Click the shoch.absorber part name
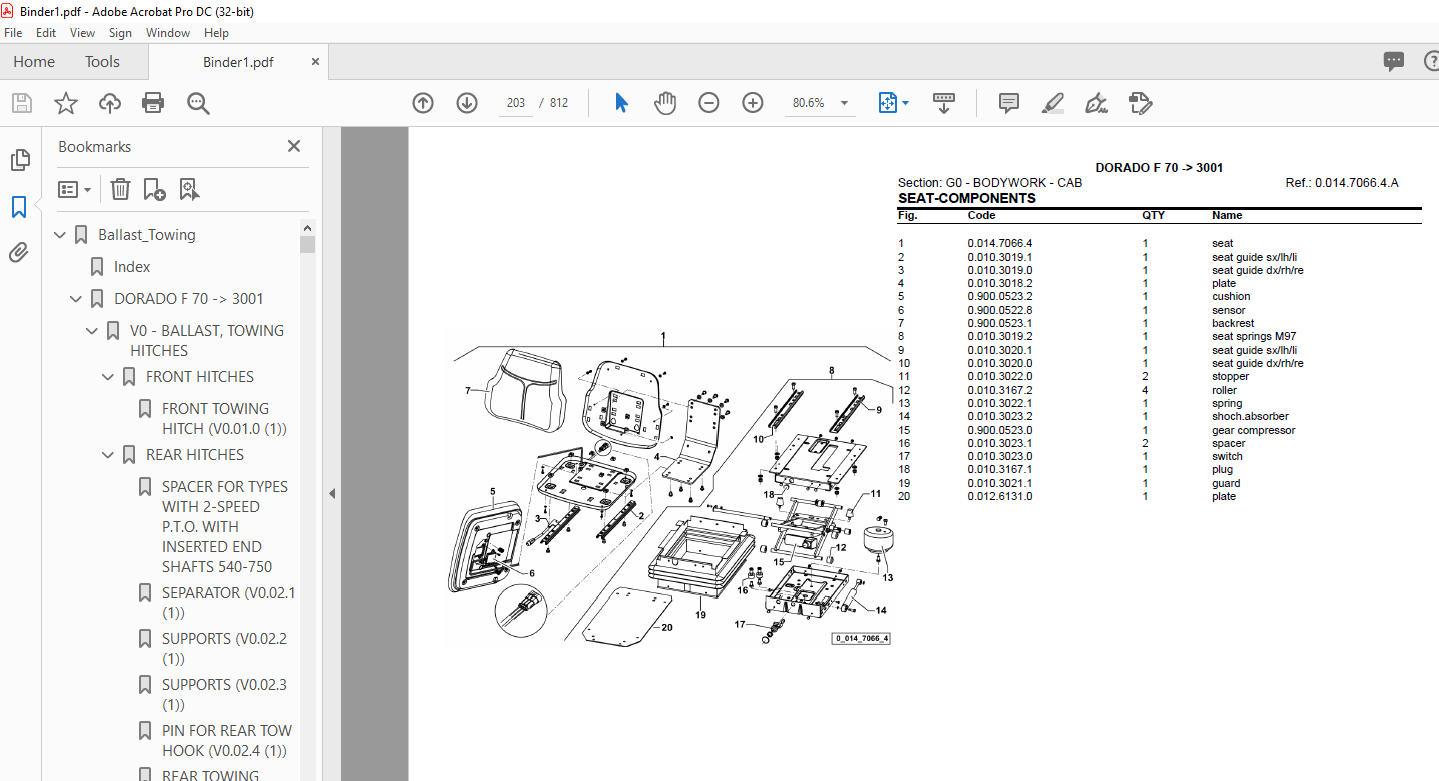 pos(1250,417)
